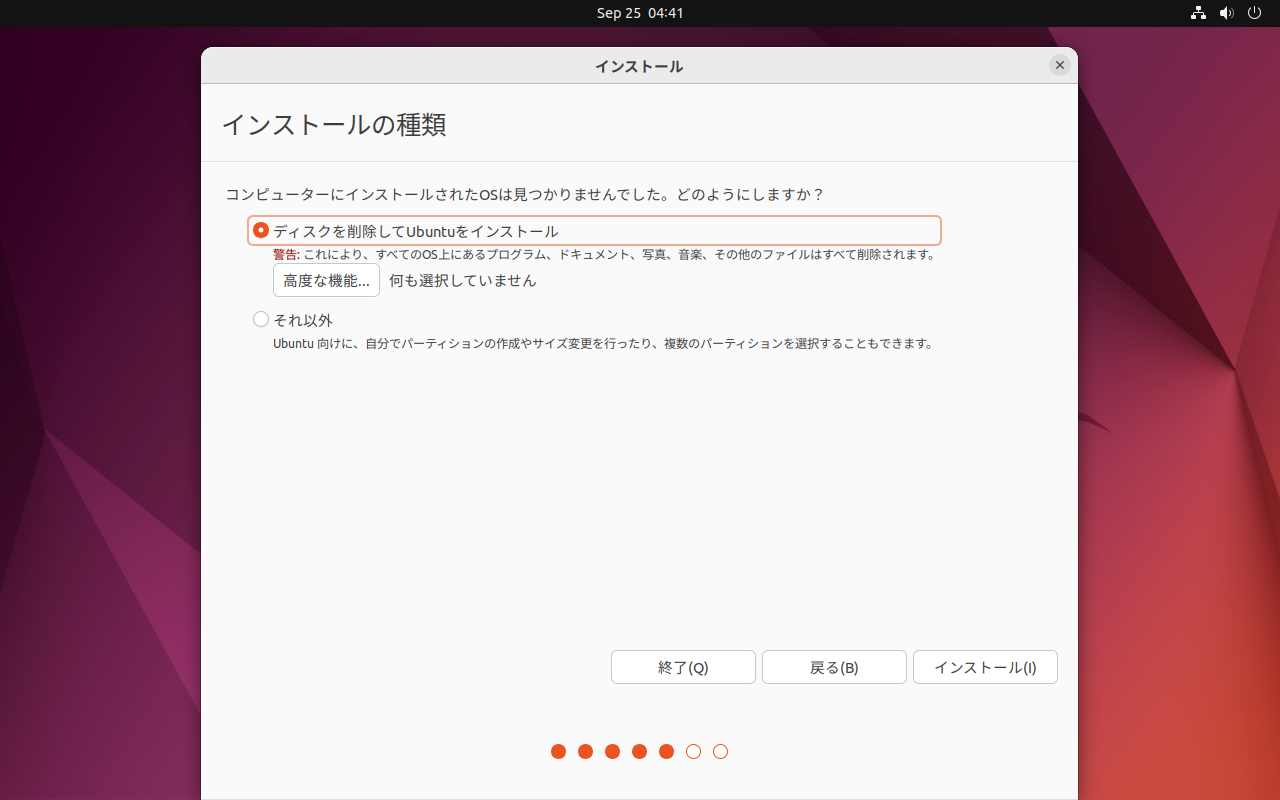Close the installer window with X button
The width and height of the screenshot is (1280, 800).
tap(1060, 65)
